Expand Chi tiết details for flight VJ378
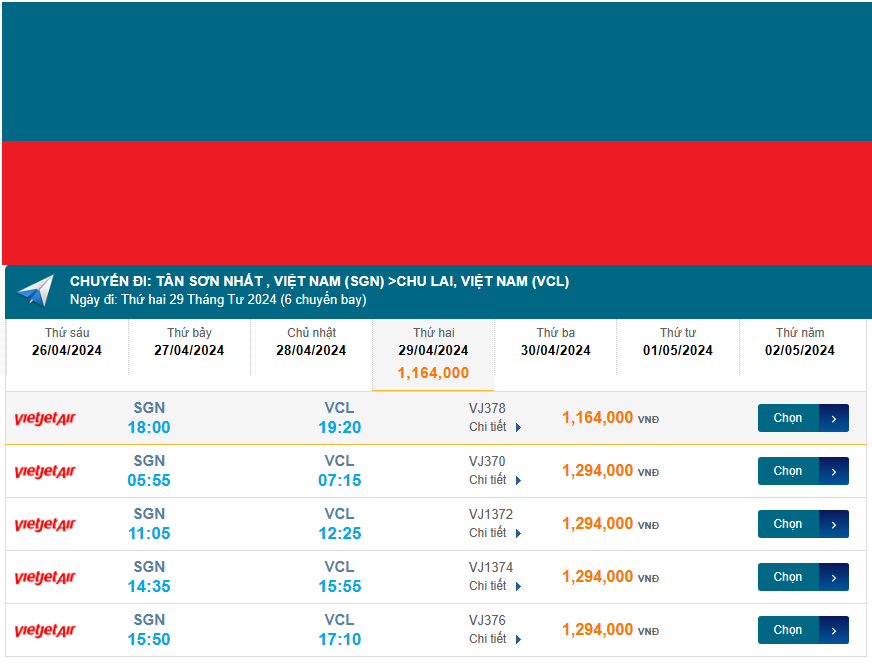This screenshot has height=667, width=872. (x=495, y=427)
